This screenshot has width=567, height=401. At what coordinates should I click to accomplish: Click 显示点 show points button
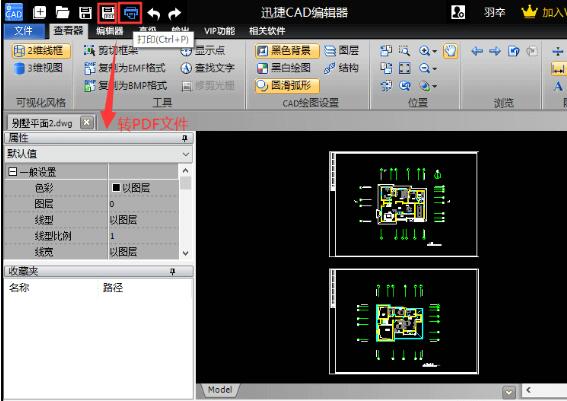point(202,51)
